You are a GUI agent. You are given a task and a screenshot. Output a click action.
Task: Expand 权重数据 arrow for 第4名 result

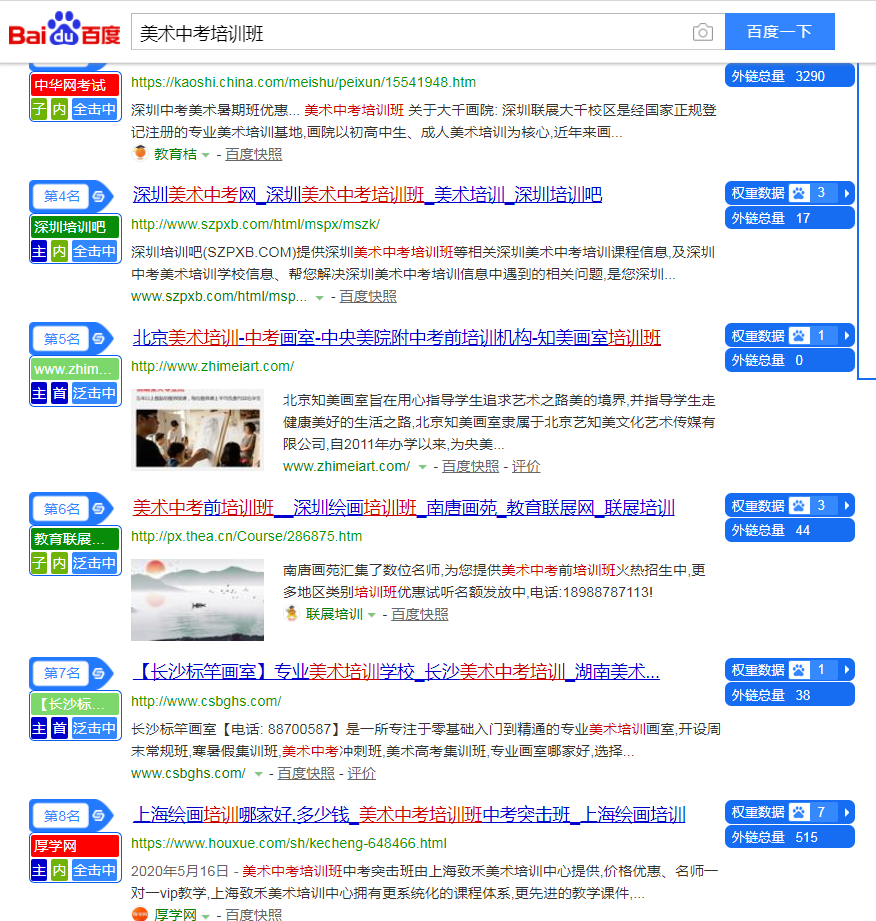847,193
